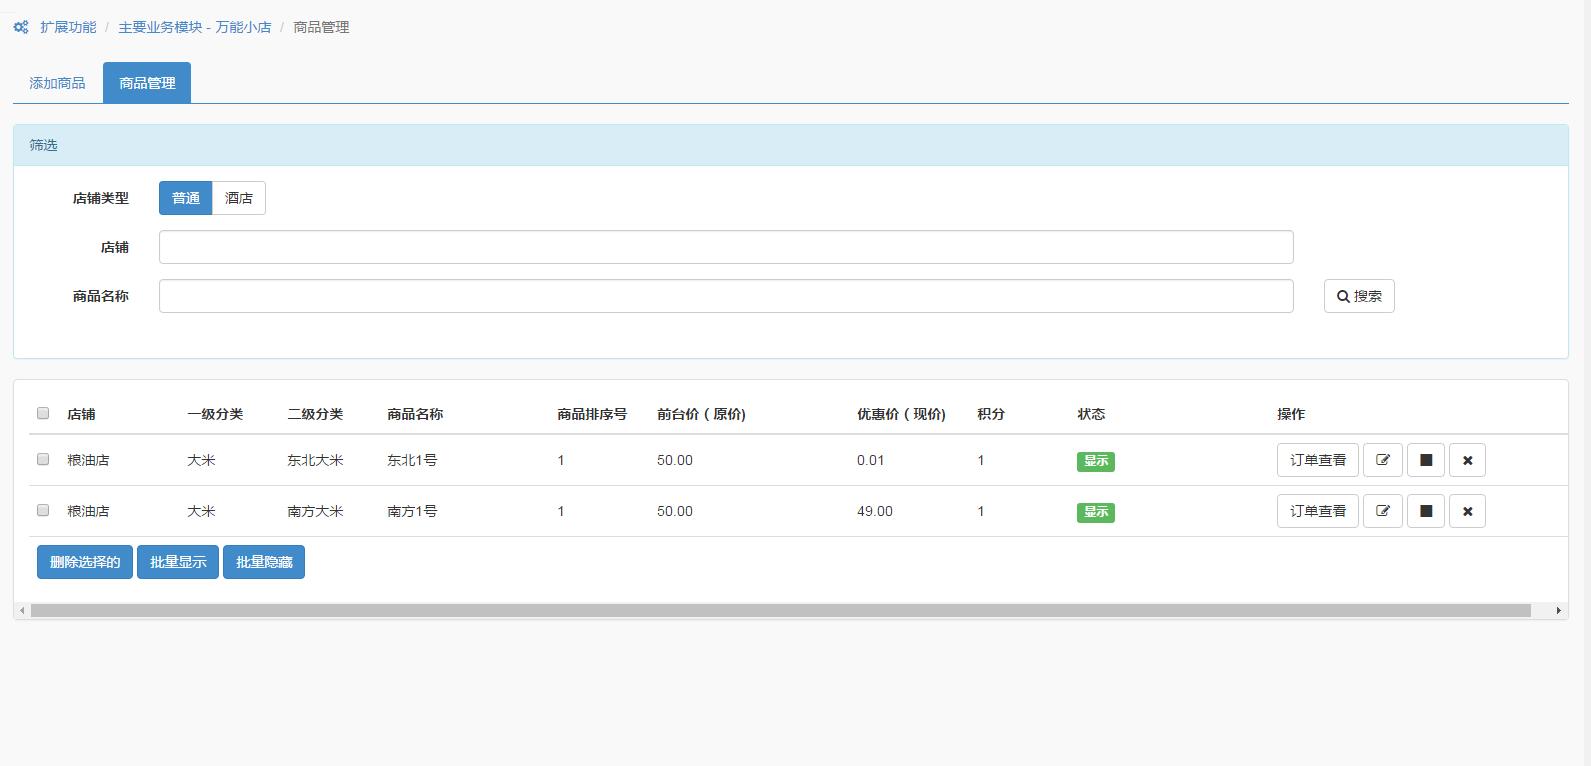Click 商品管理 text in the breadcrumb
This screenshot has height=766, width=1591.
321,27
